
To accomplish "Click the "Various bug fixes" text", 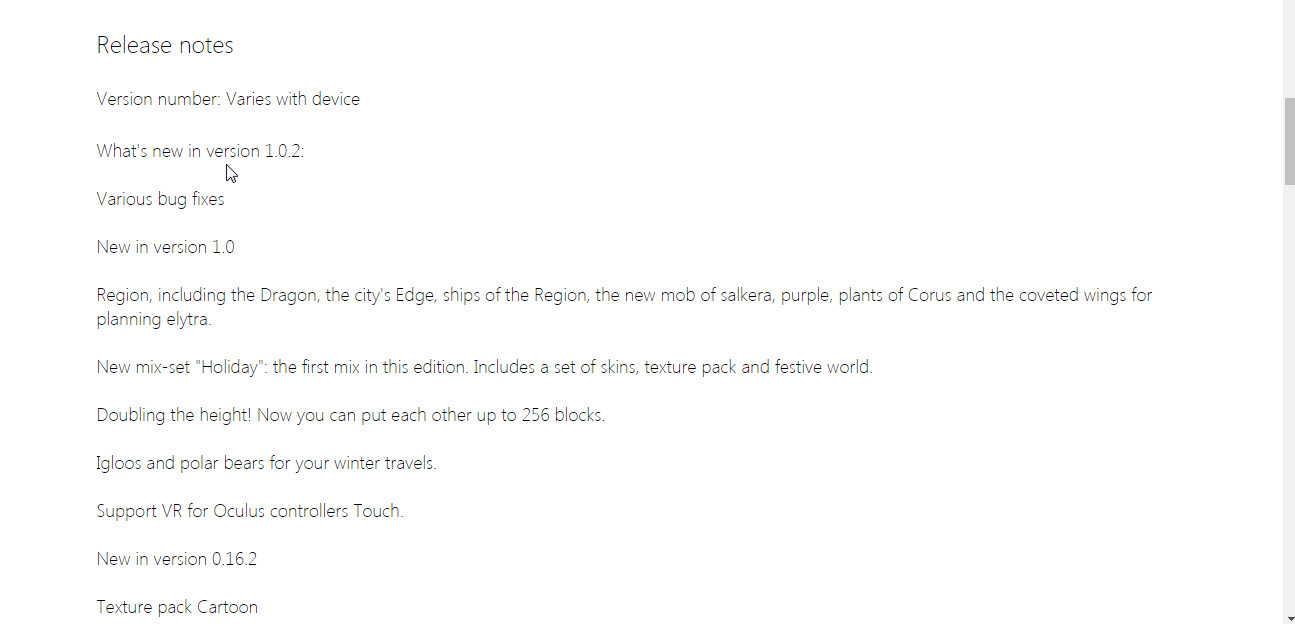I will pos(160,199).
